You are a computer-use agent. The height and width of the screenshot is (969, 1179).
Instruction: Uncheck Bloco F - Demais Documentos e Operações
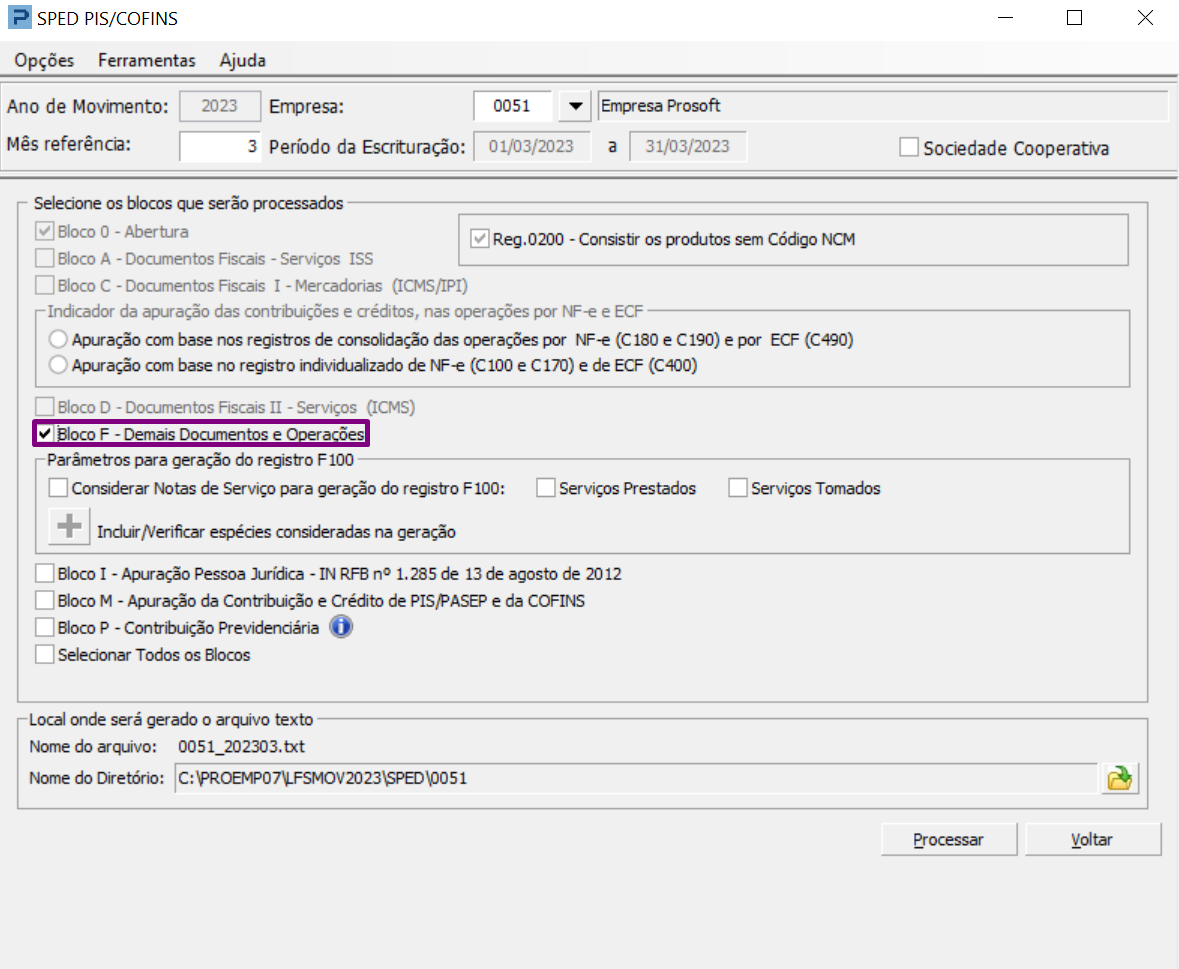pyautogui.click(x=44, y=433)
